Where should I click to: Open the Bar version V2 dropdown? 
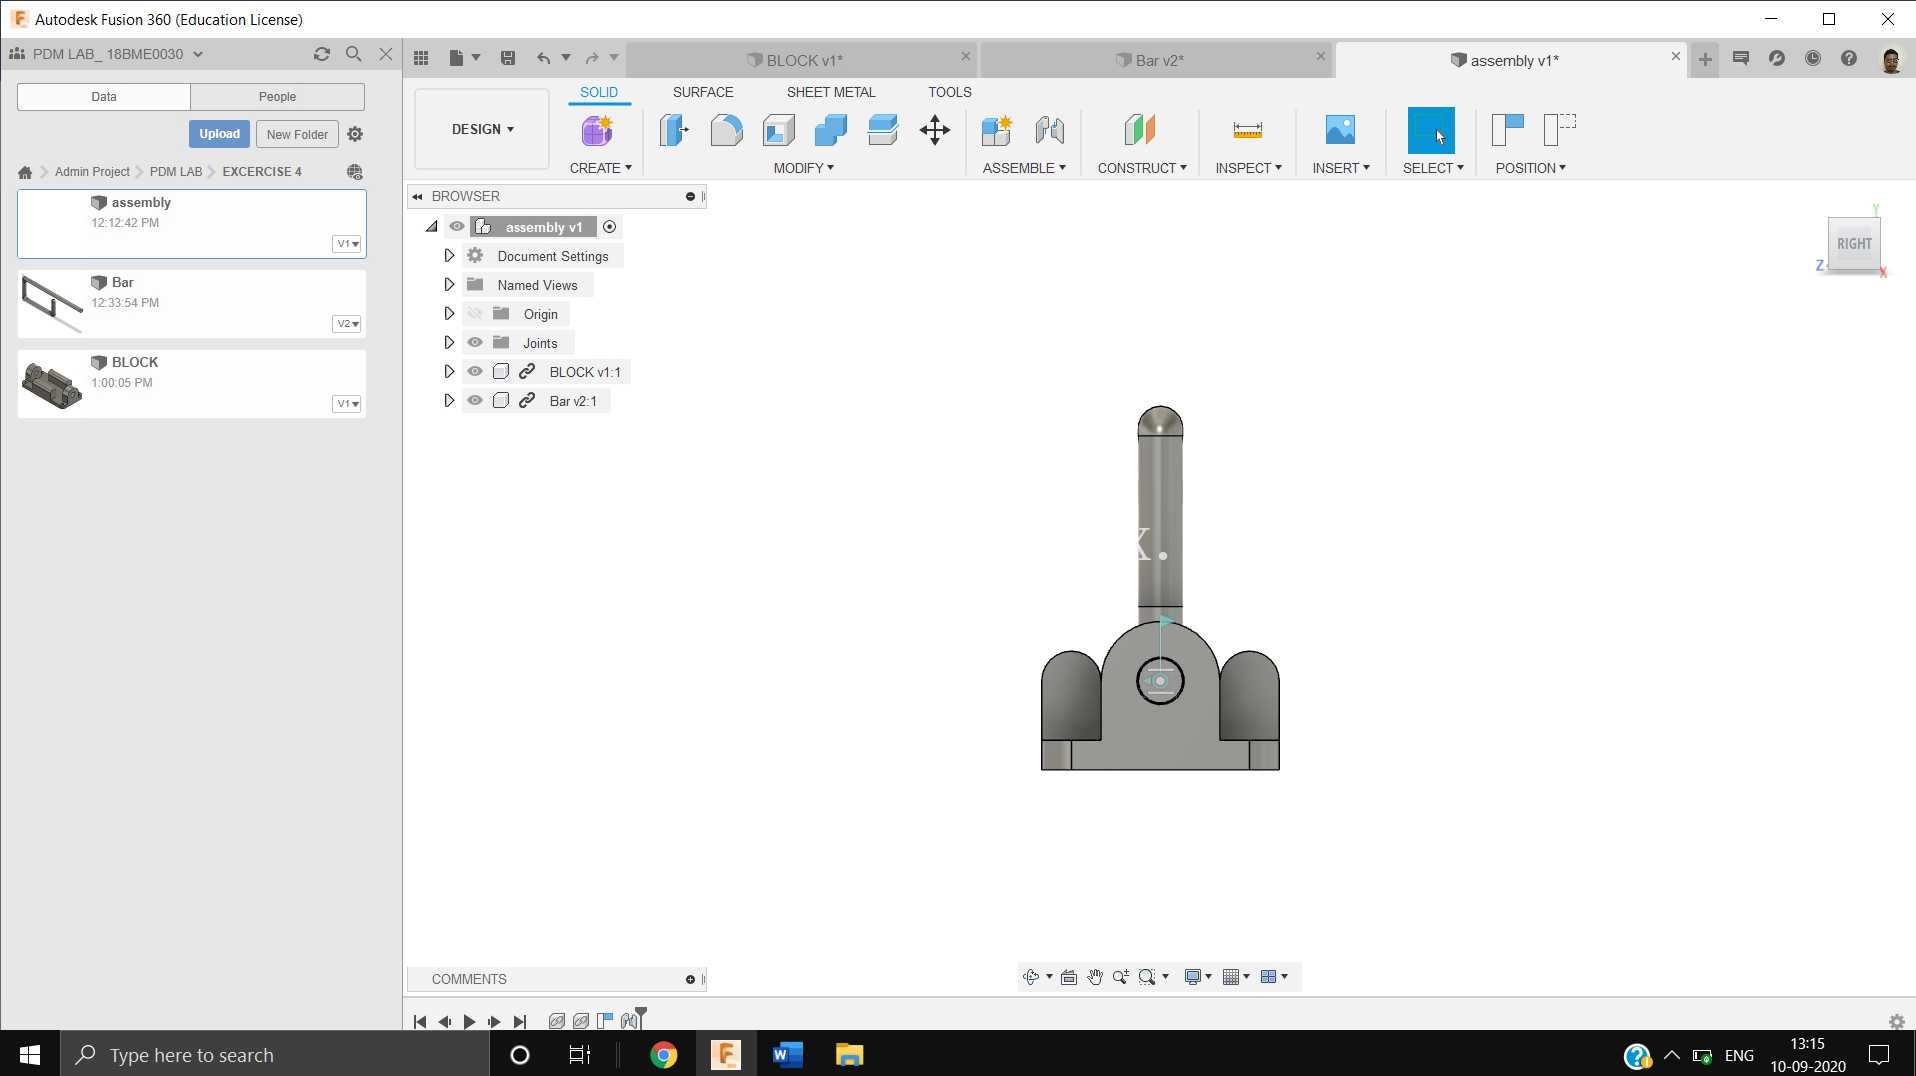point(347,324)
